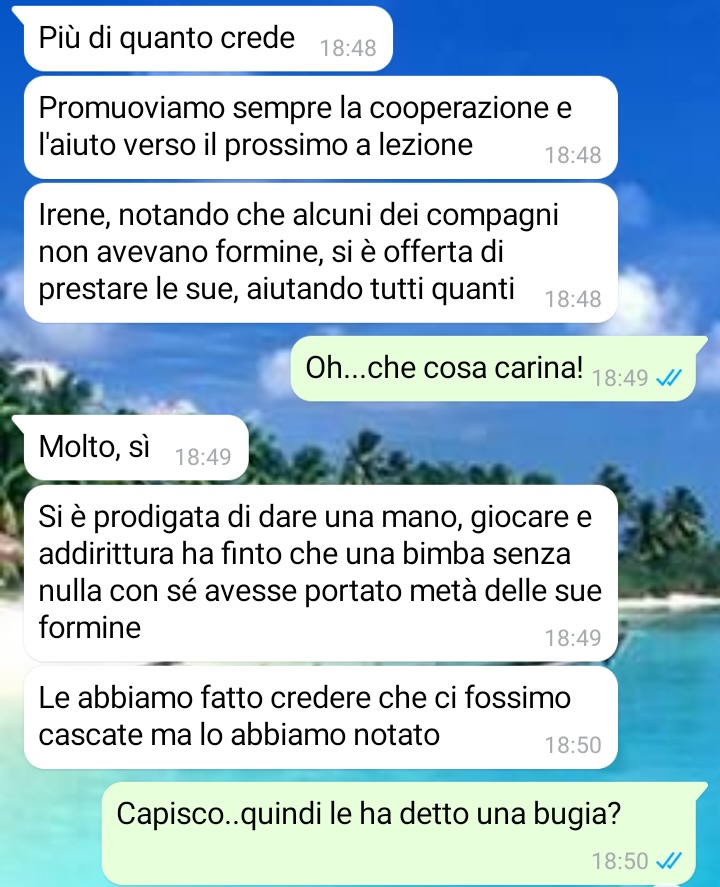720x887 pixels.
Task: Click the blue read ticks on 'Oh...che cosa carina!'
Action: click(669, 377)
